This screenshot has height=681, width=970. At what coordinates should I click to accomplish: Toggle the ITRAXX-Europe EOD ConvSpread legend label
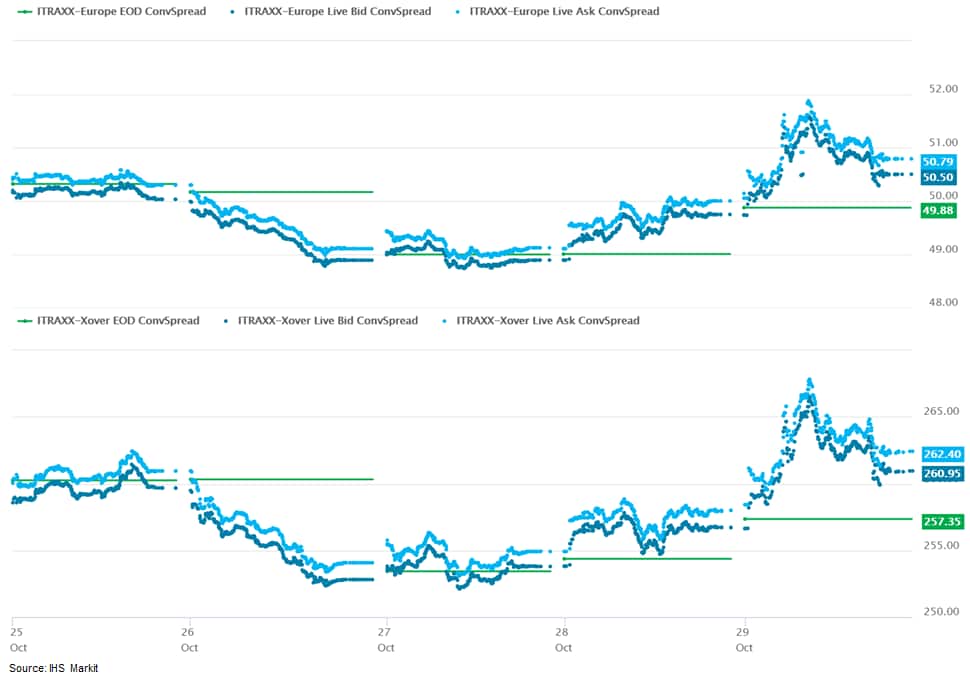pos(121,12)
